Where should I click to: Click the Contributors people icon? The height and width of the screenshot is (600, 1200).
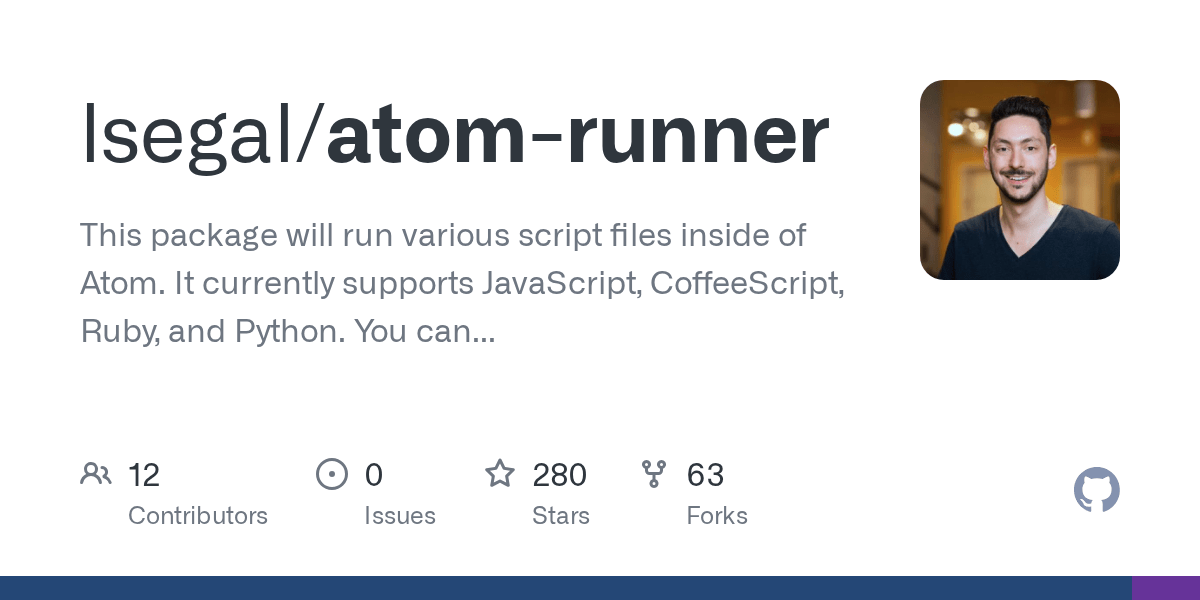(96, 474)
